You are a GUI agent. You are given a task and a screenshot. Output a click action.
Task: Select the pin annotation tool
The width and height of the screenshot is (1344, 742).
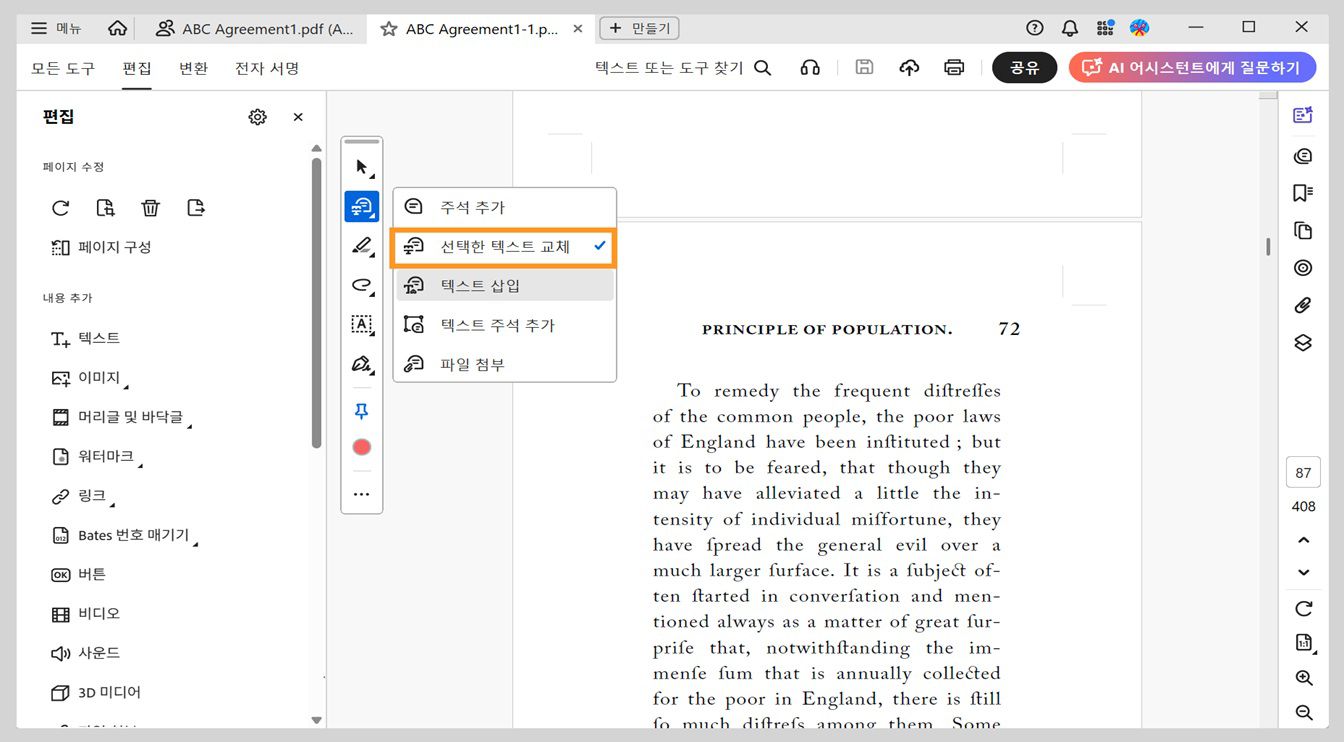(361, 410)
